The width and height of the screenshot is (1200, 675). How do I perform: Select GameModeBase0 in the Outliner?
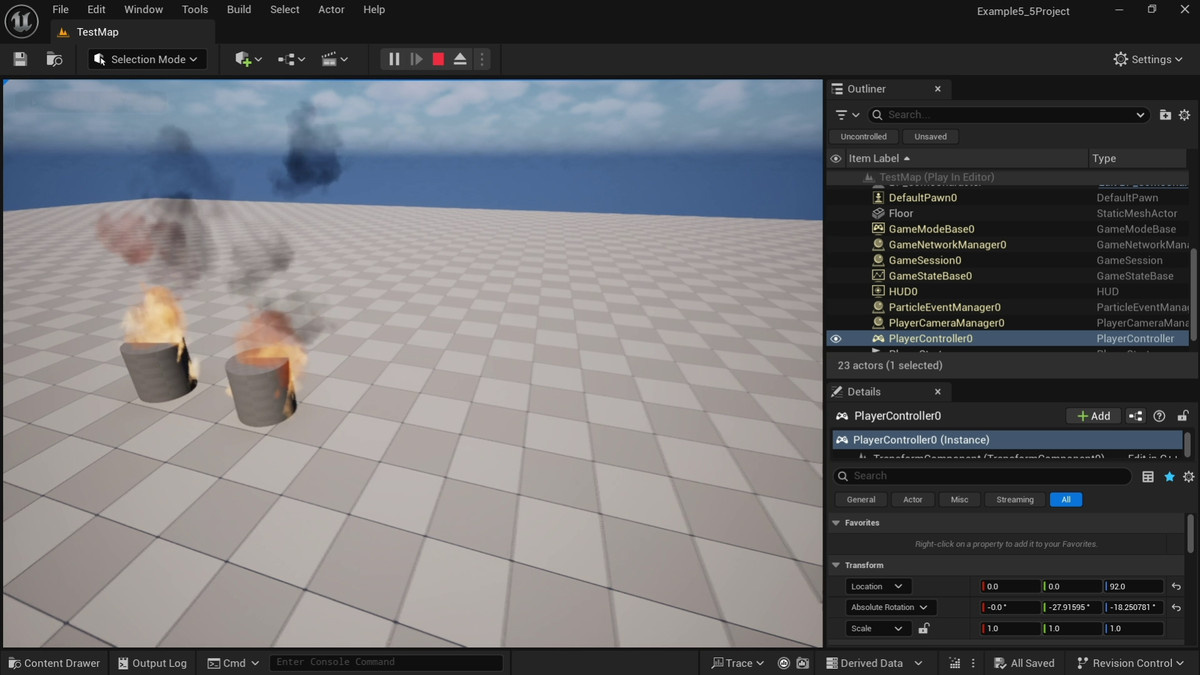(931, 229)
